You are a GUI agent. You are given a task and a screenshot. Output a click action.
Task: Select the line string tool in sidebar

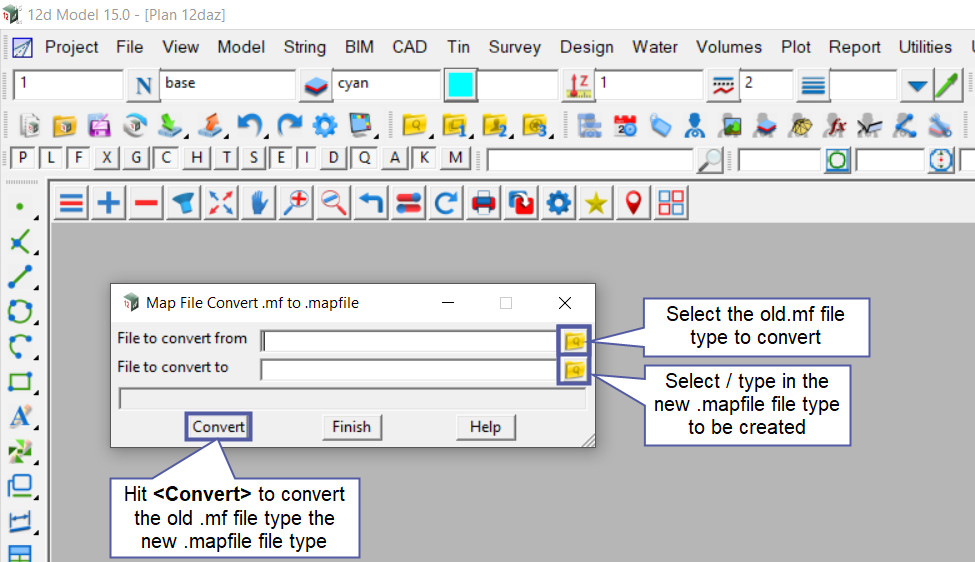pos(20,277)
